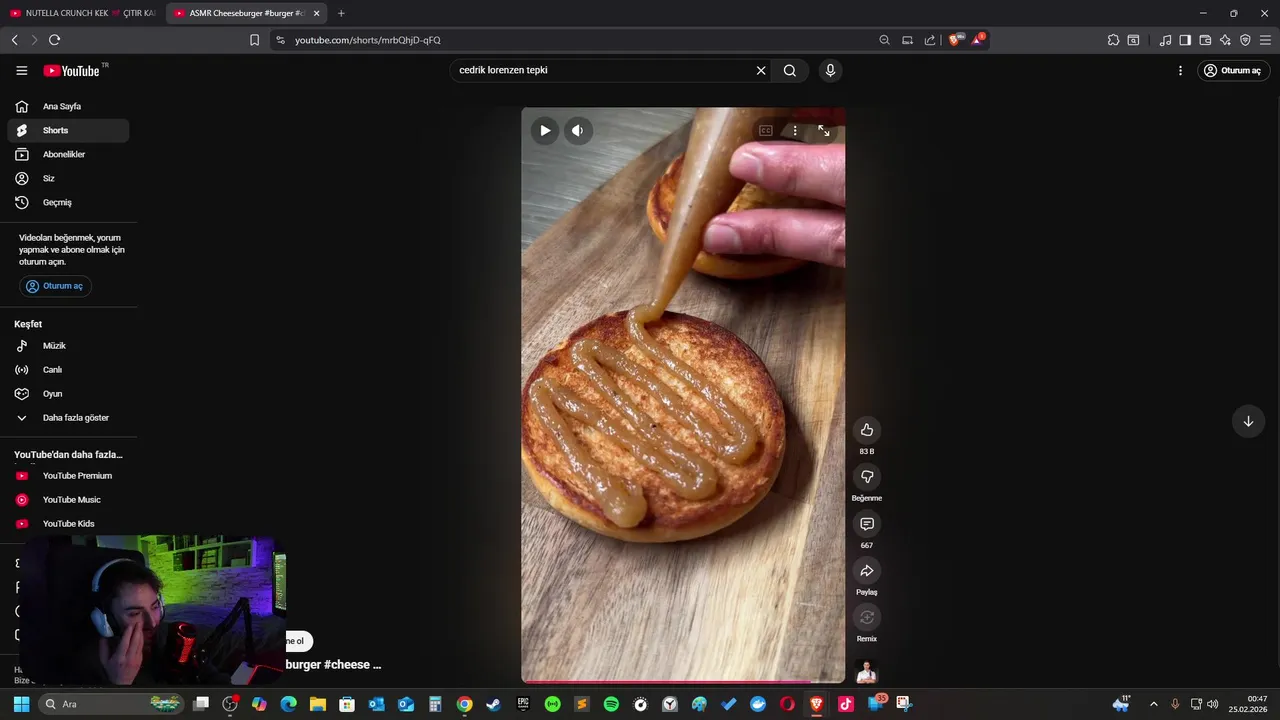Open Spotify from the taskbar
This screenshot has width=1280, height=720.
click(611, 704)
